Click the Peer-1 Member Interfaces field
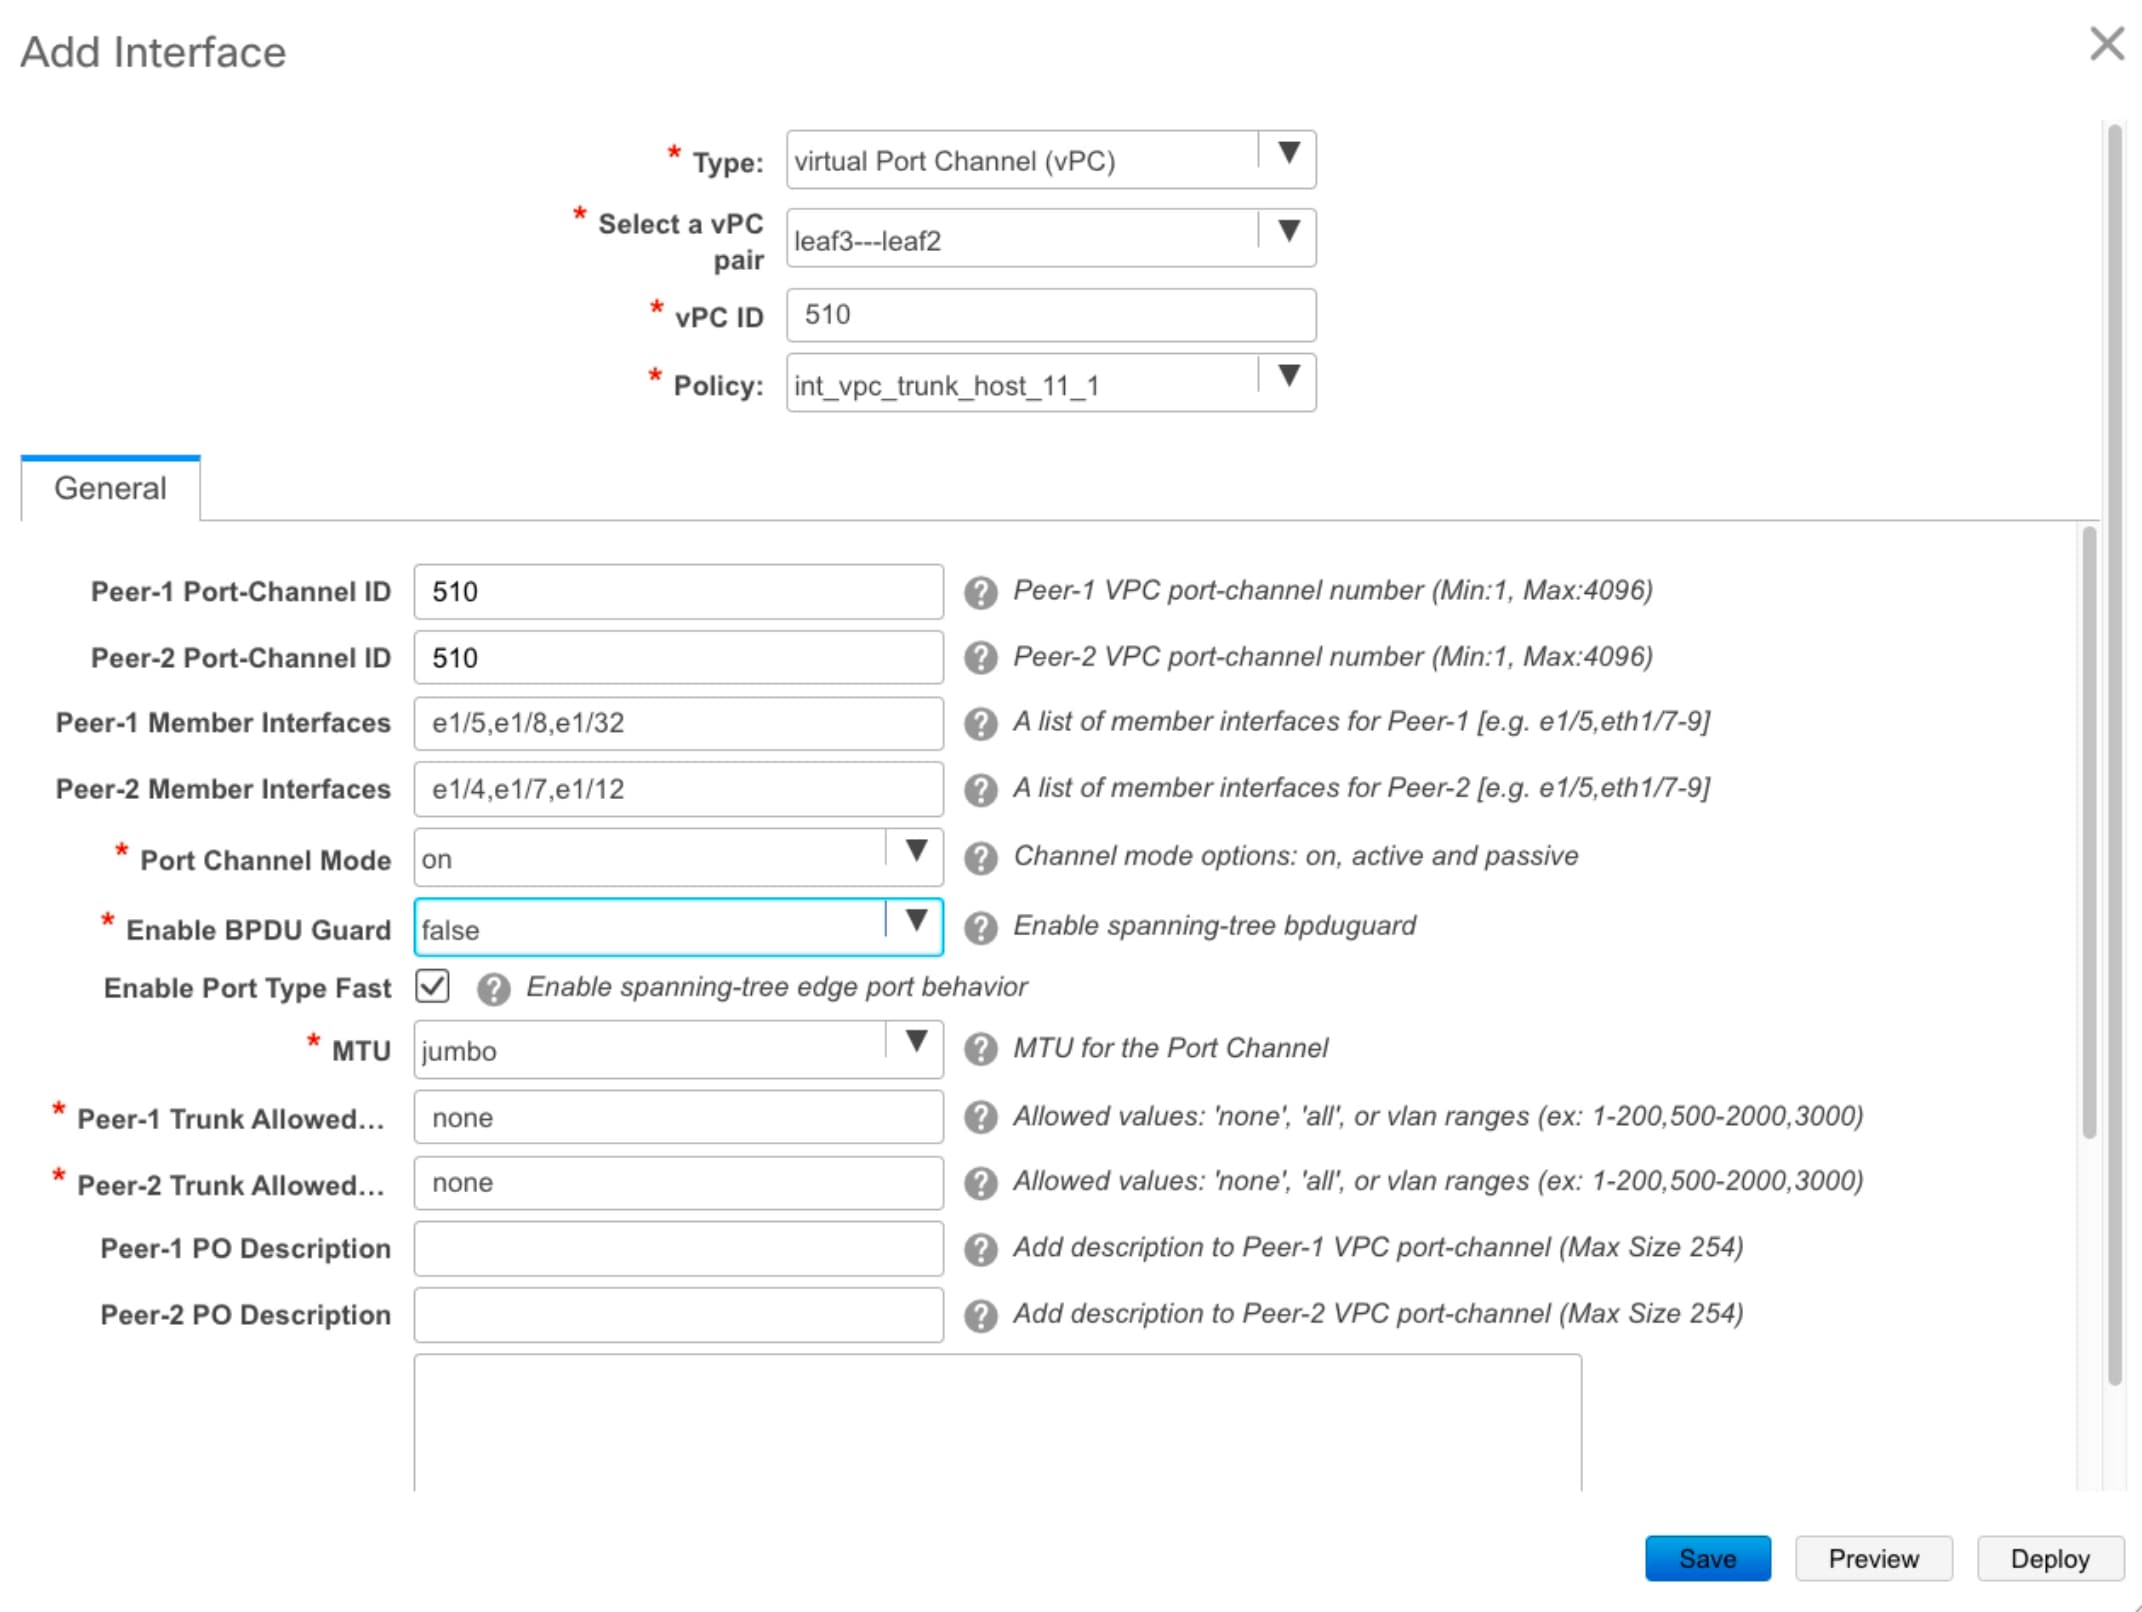2142x1612 pixels. (678, 723)
